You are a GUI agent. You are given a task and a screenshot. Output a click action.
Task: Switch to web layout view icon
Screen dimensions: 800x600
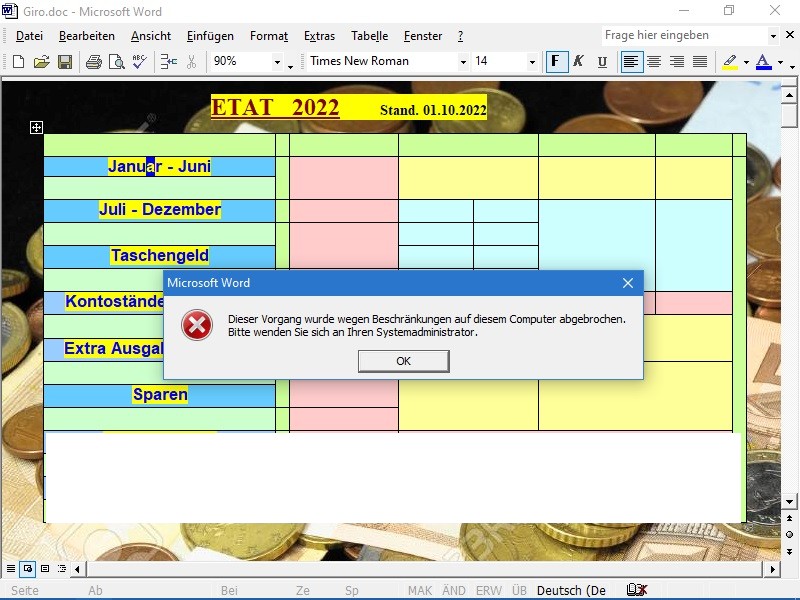click(28, 568)
